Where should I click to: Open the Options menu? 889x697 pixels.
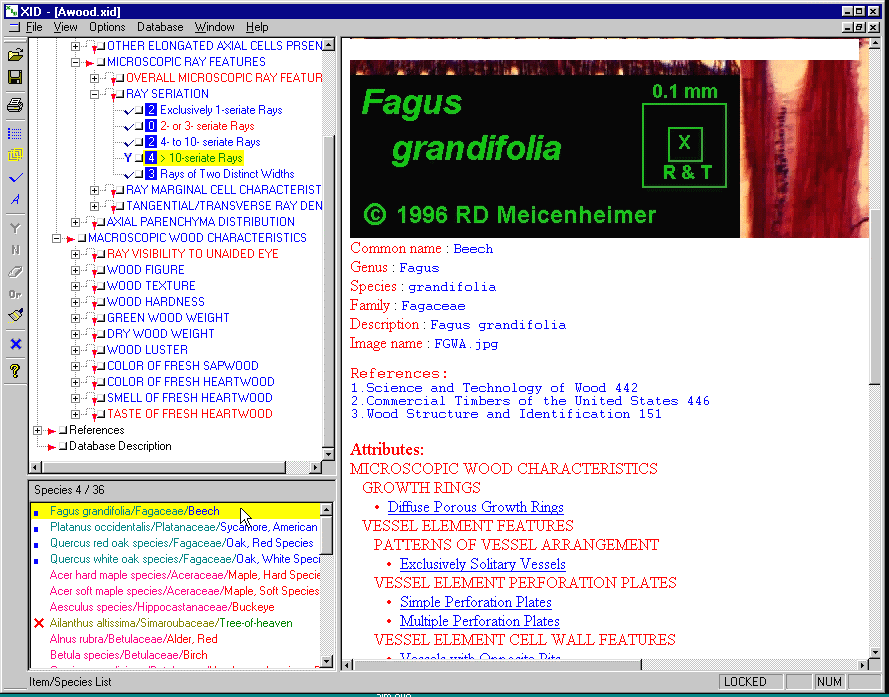tap(107, 27)
